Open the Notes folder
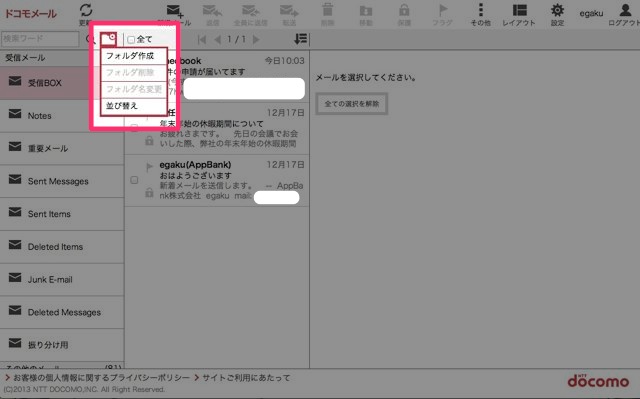This screenshot has height=399, width=640. 62,115
